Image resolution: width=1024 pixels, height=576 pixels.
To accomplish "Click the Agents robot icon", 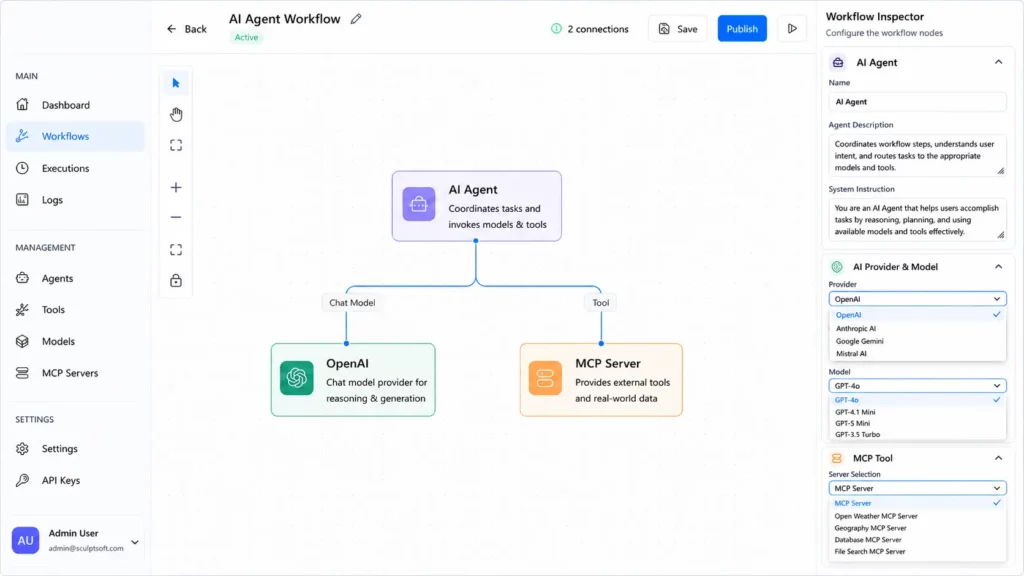I will coord(22,278).
